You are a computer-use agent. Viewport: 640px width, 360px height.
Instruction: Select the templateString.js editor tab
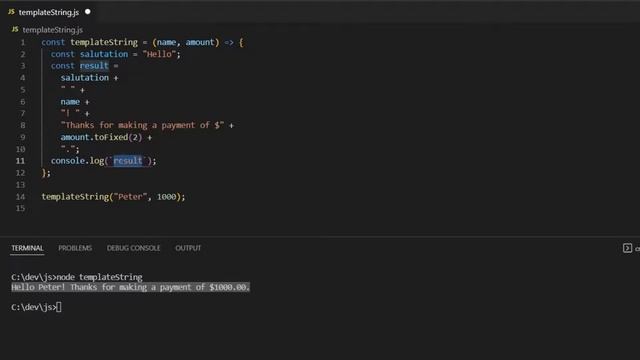[x=49, y=12]
